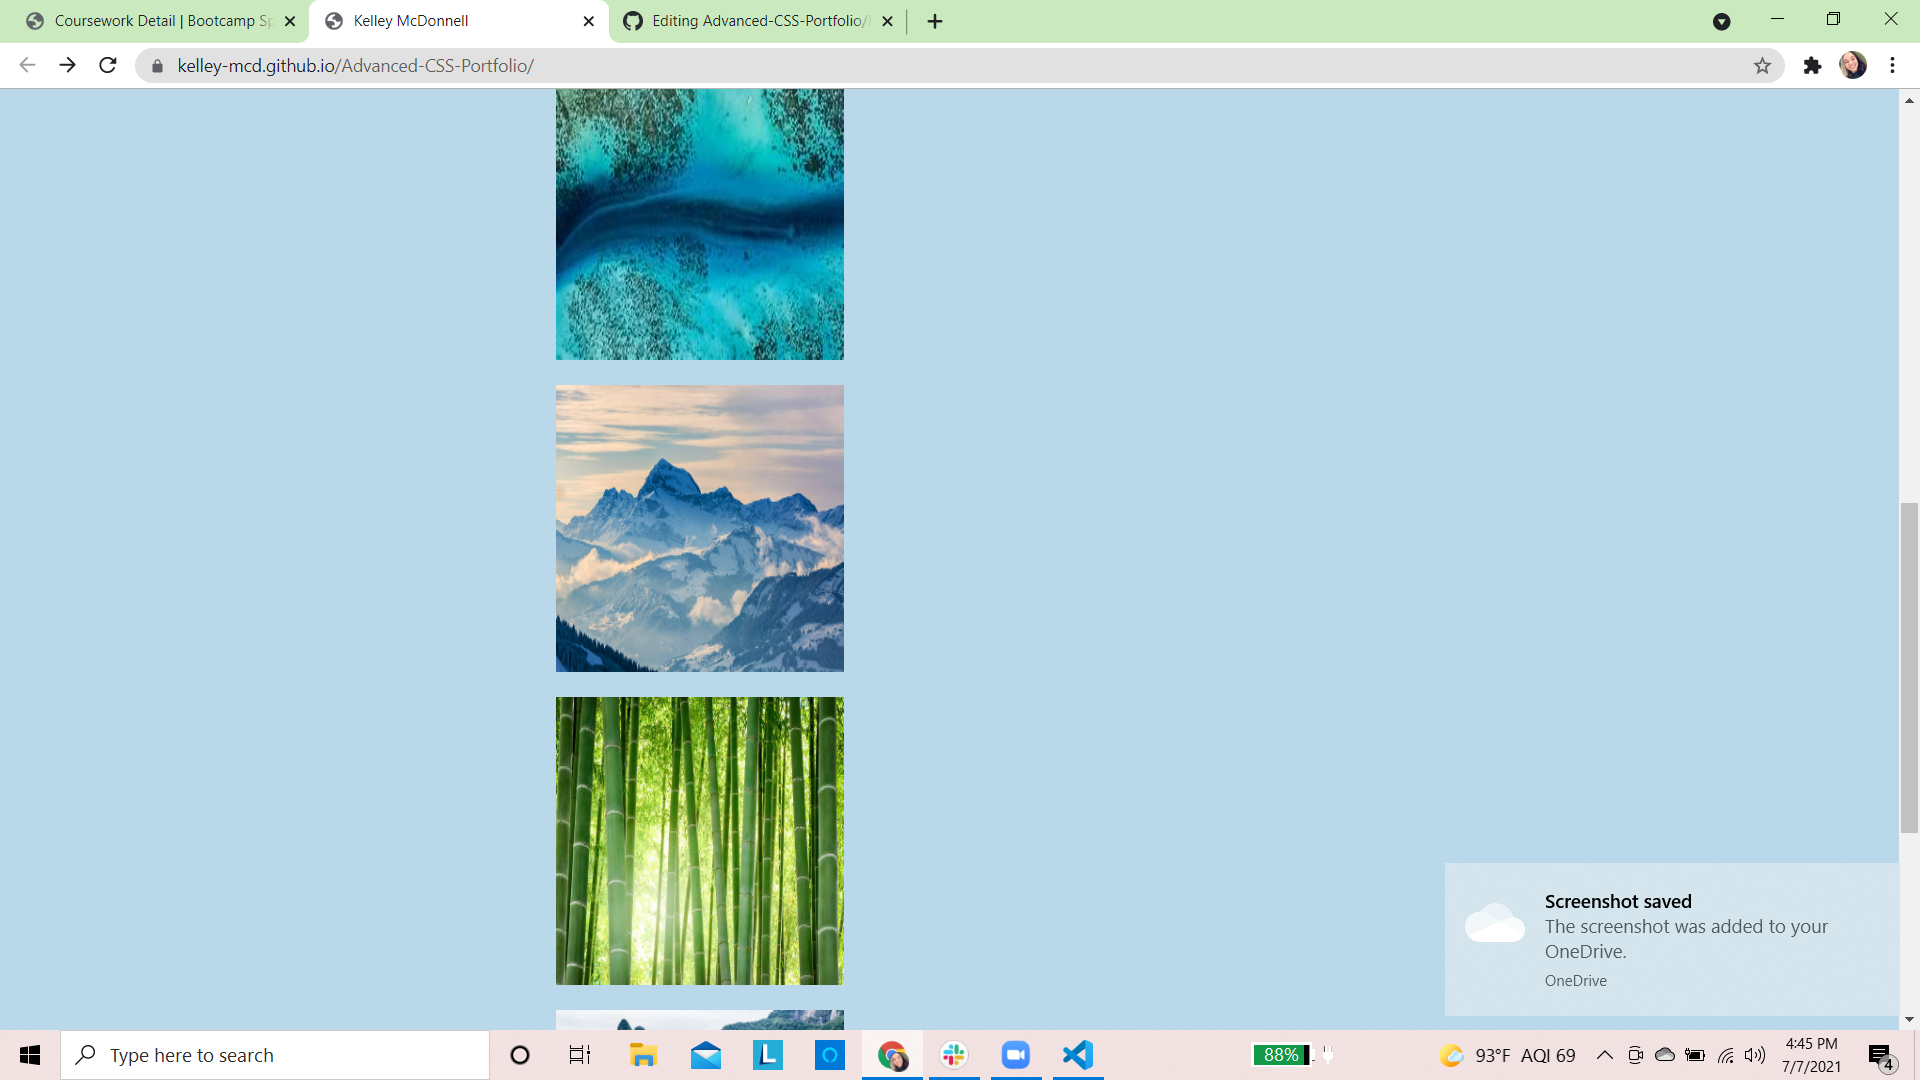1920x1080 pixels.
Task: Open the notification center in the system tray
Action: point(1879,1054)
